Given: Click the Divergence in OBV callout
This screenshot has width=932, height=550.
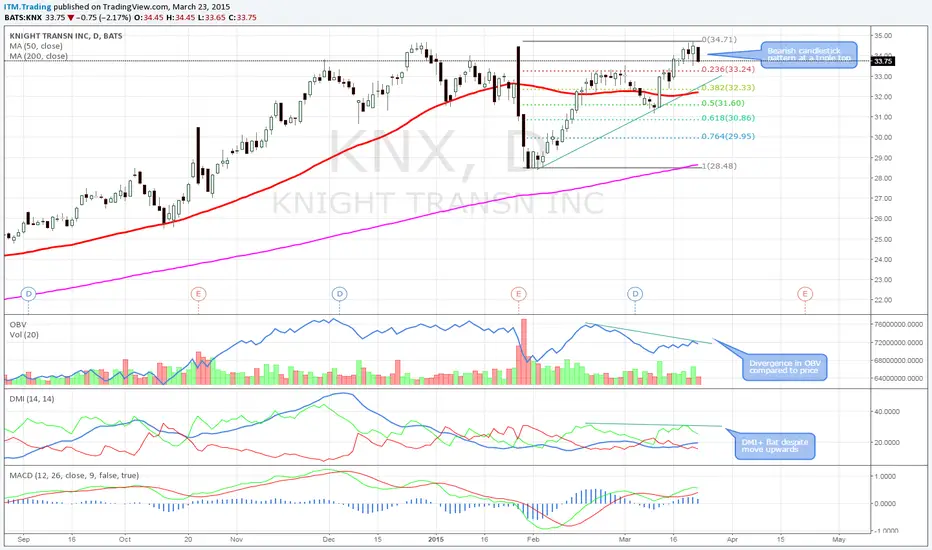Looking at the screenshot, I should coord(784,367).
